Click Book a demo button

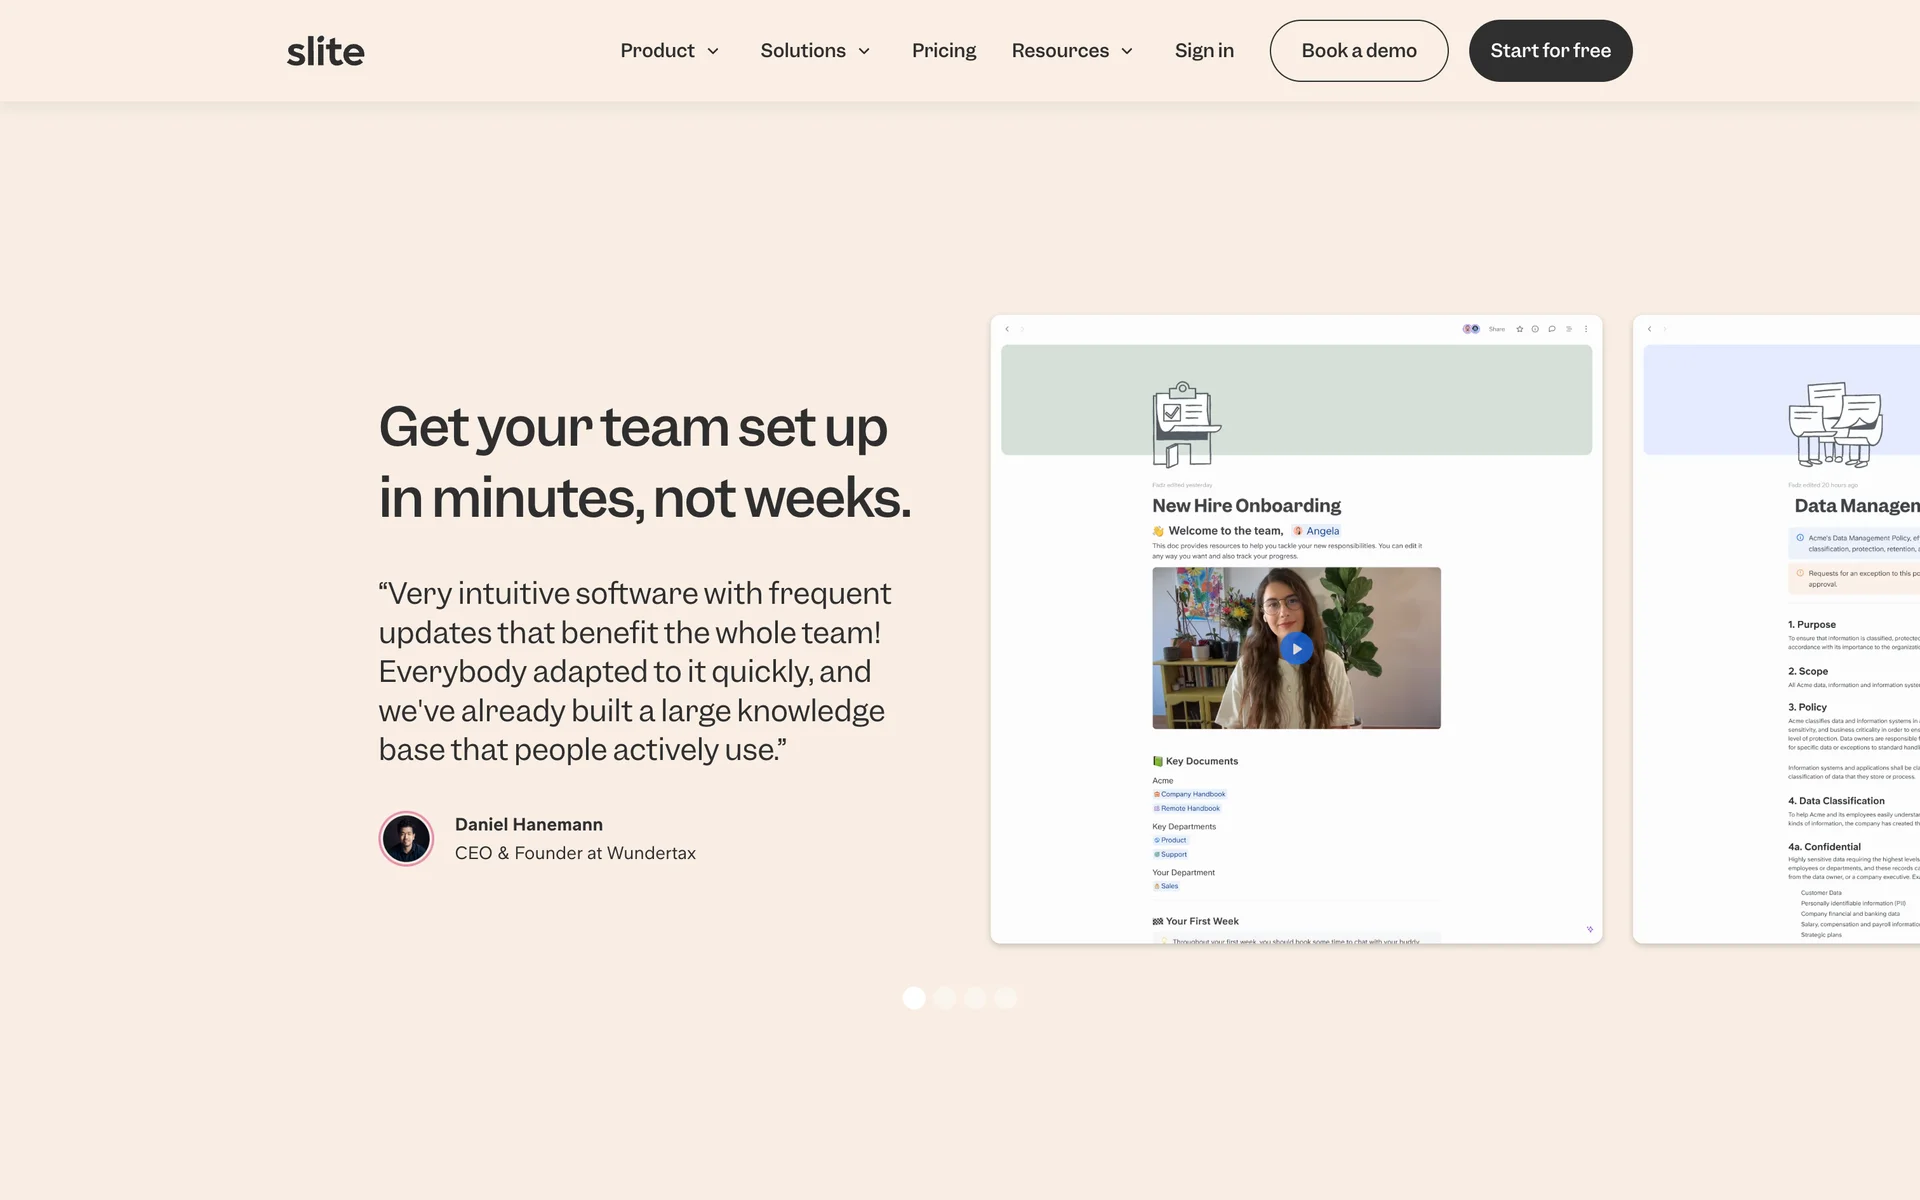[1358, 51]
